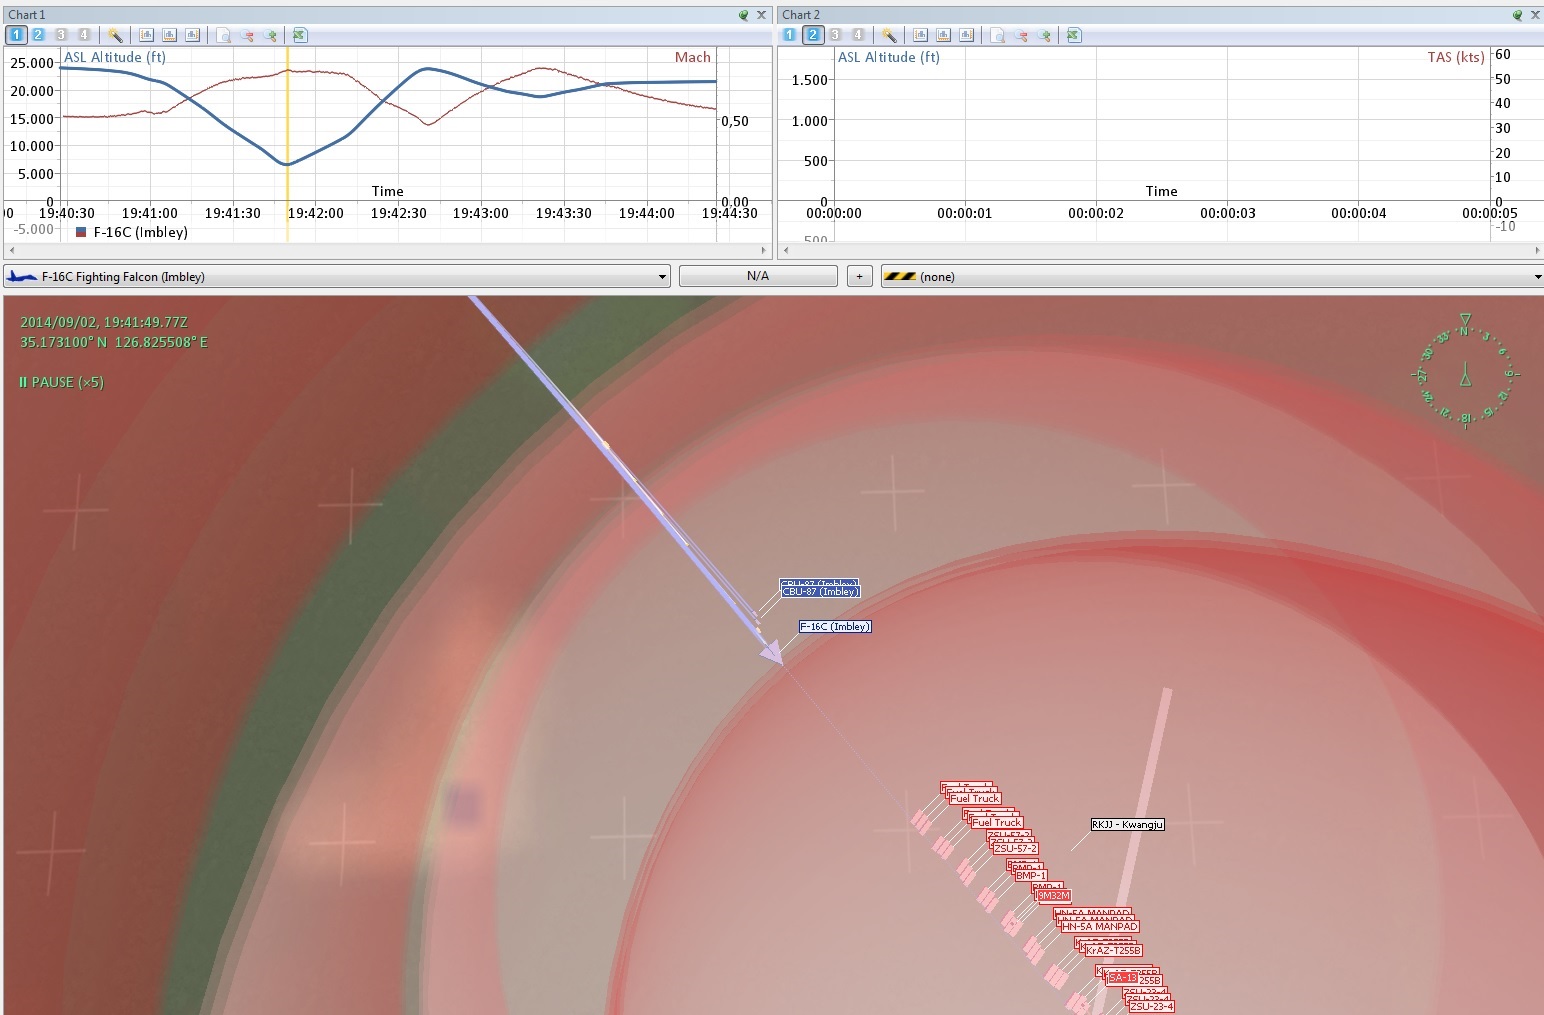Export Chart 1 to Excel
Screen dimensions: 1544x1015
(x=300, y=35)
